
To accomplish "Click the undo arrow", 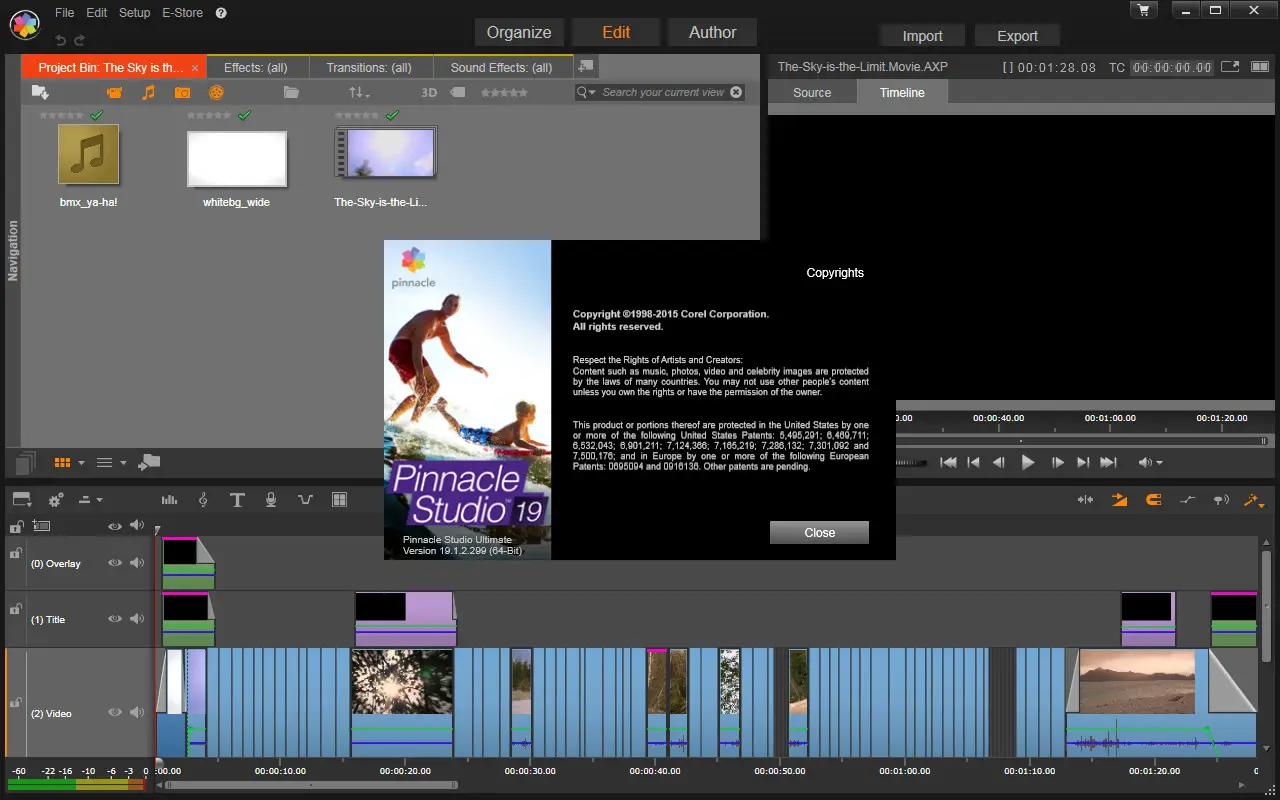I will click(60, 40).
